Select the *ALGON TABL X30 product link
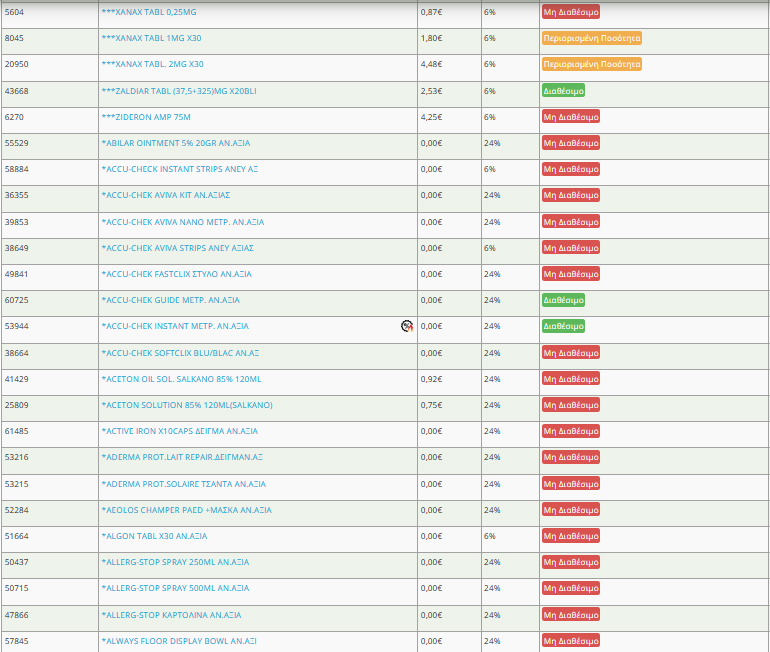The height and width of the screenshot is (652, 770). coord(154,536)
